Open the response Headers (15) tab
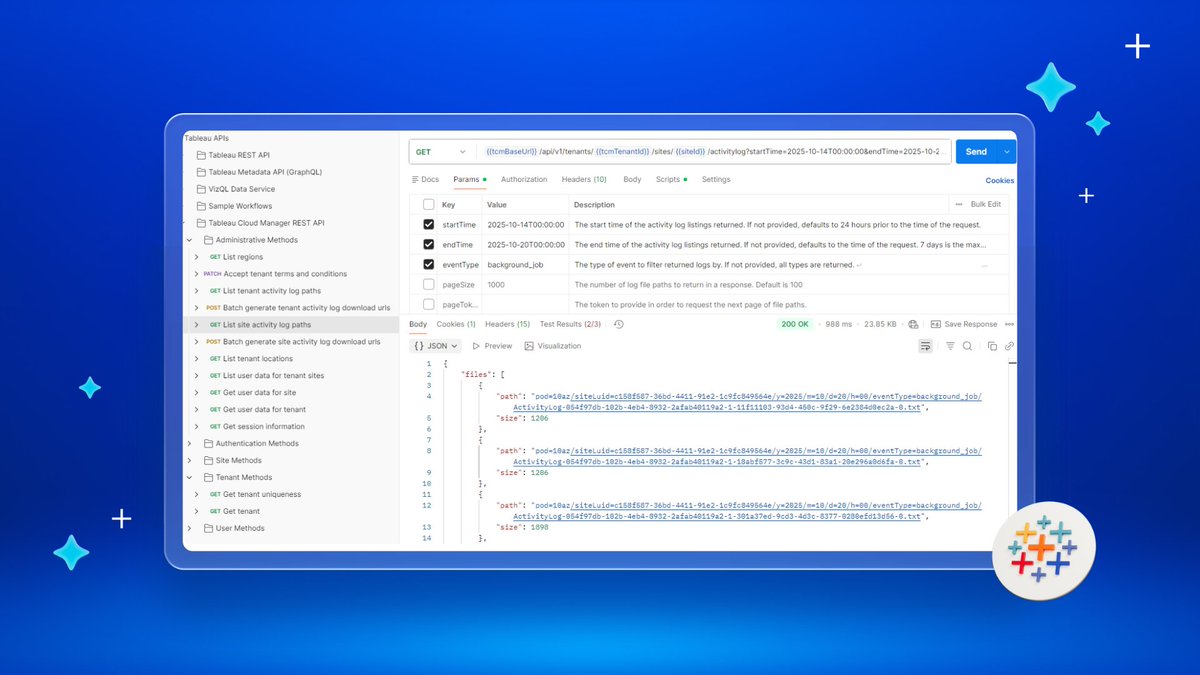Viewport: 1200px width, 675px height. (x=508, y=324)
